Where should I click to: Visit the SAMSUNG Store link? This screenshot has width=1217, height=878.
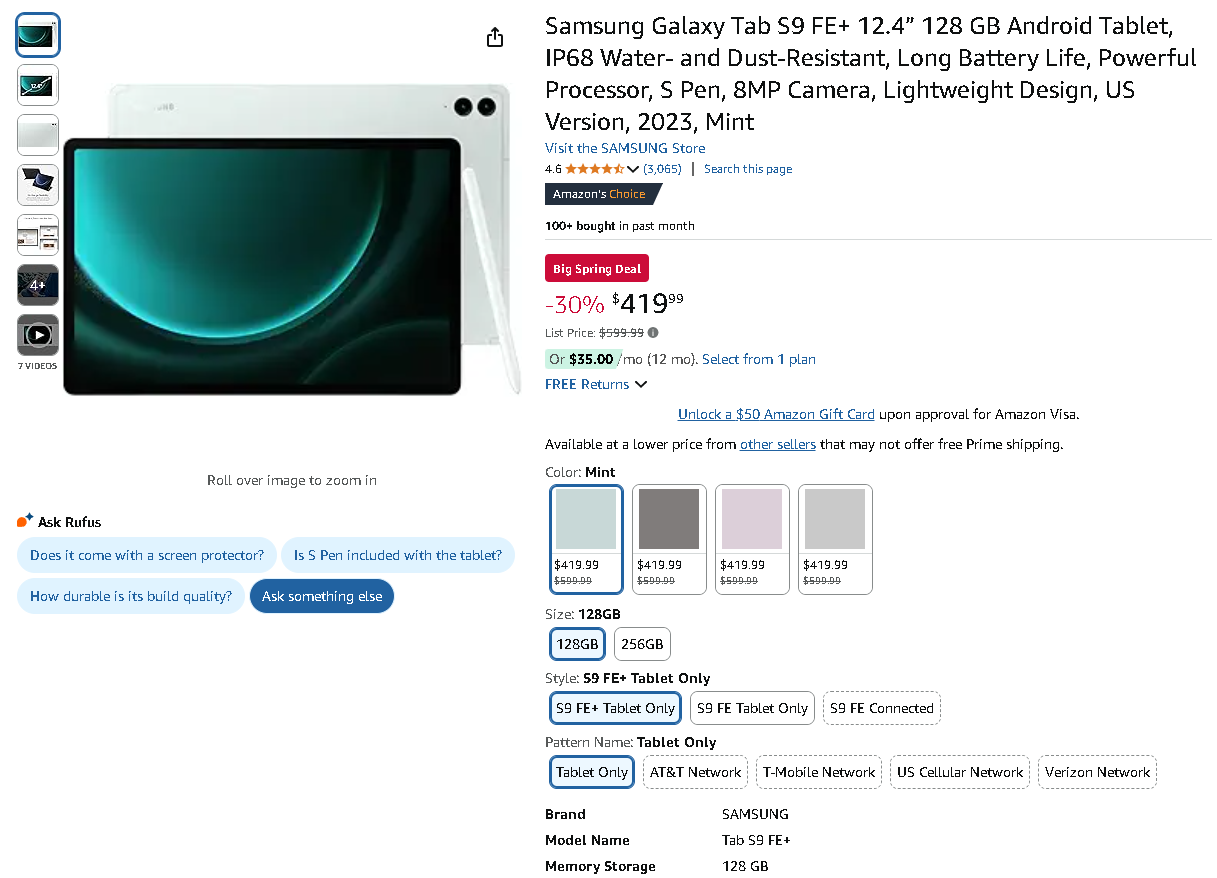point(624,147)
